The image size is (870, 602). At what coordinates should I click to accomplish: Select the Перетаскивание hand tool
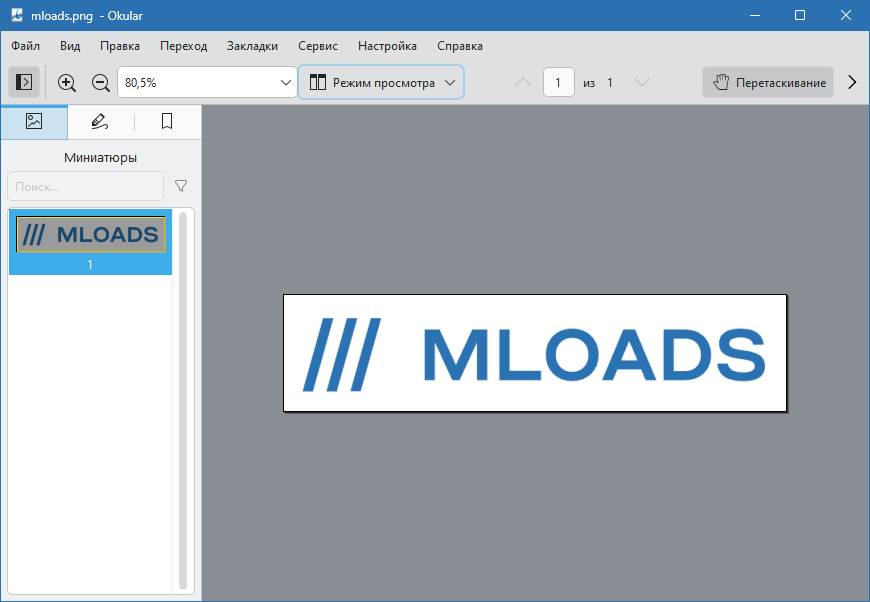[767, 82]
